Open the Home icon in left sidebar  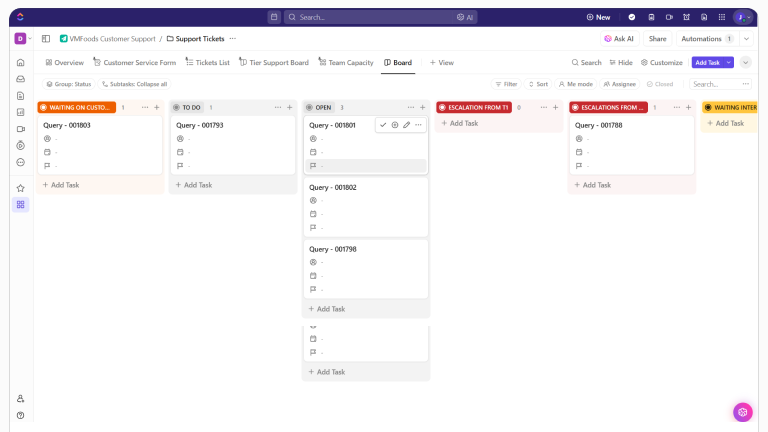point(20,62)
